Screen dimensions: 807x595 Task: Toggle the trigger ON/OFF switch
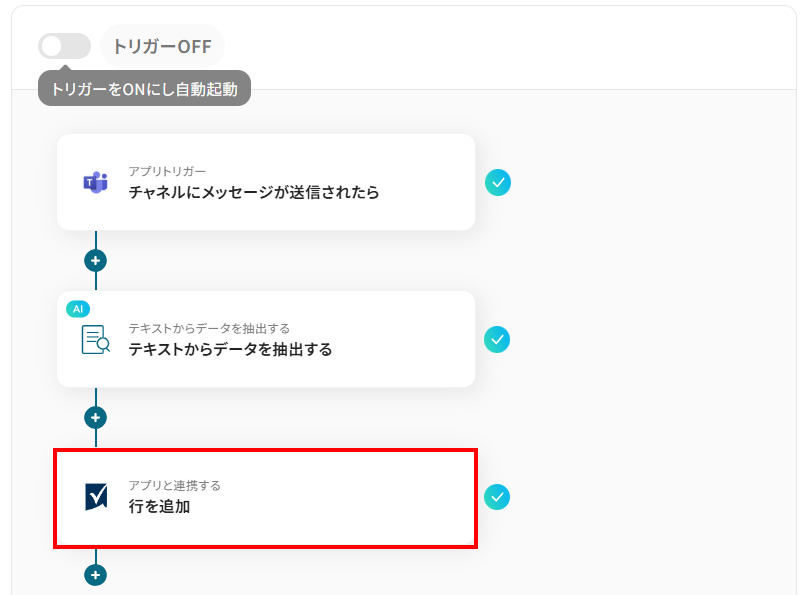(x=64, y=46)
